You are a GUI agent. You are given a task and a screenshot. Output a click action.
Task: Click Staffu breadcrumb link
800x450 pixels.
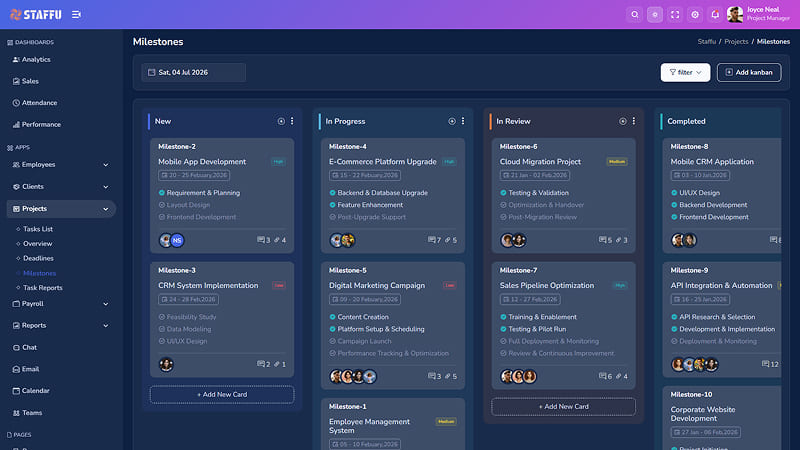[x=707, y=42]
